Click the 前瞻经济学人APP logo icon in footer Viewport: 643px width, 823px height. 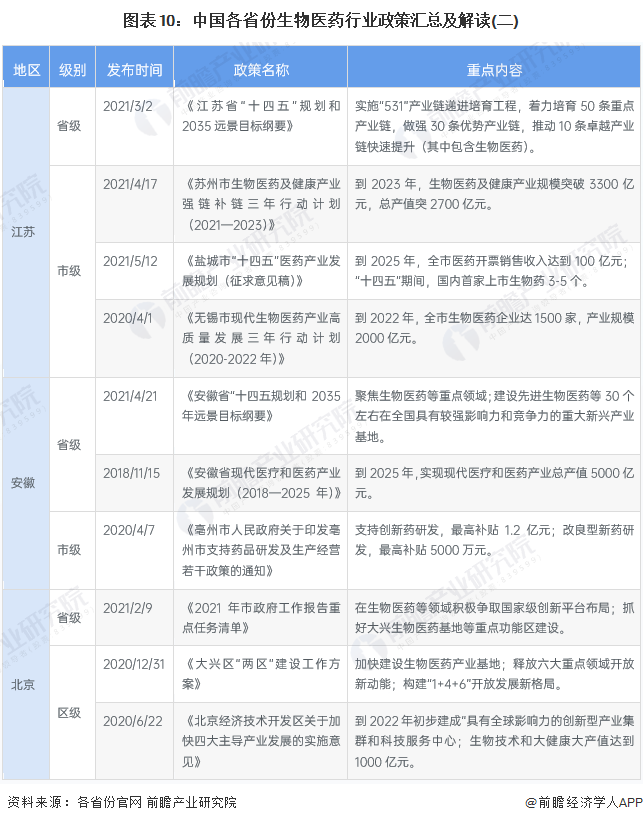tap(532, 802)
